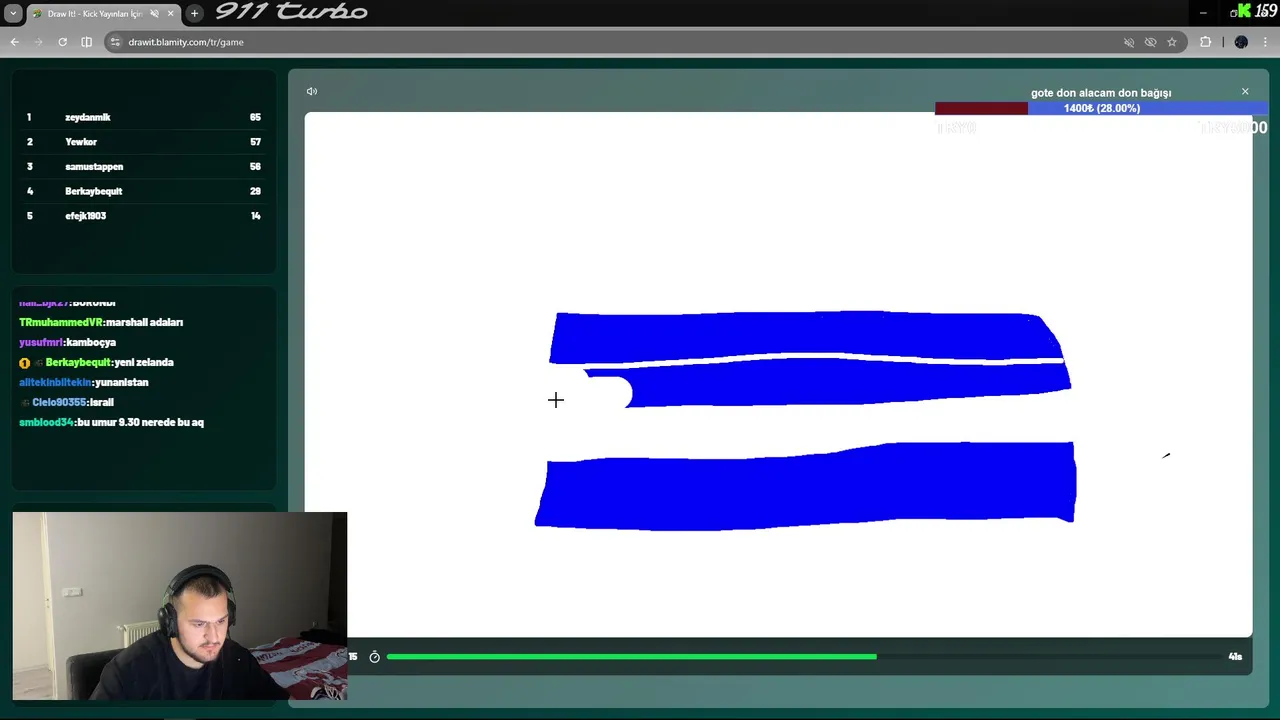The image size is (1280, 720).
Task: Open a new browser tab
Action: click(x=194, y=13)
